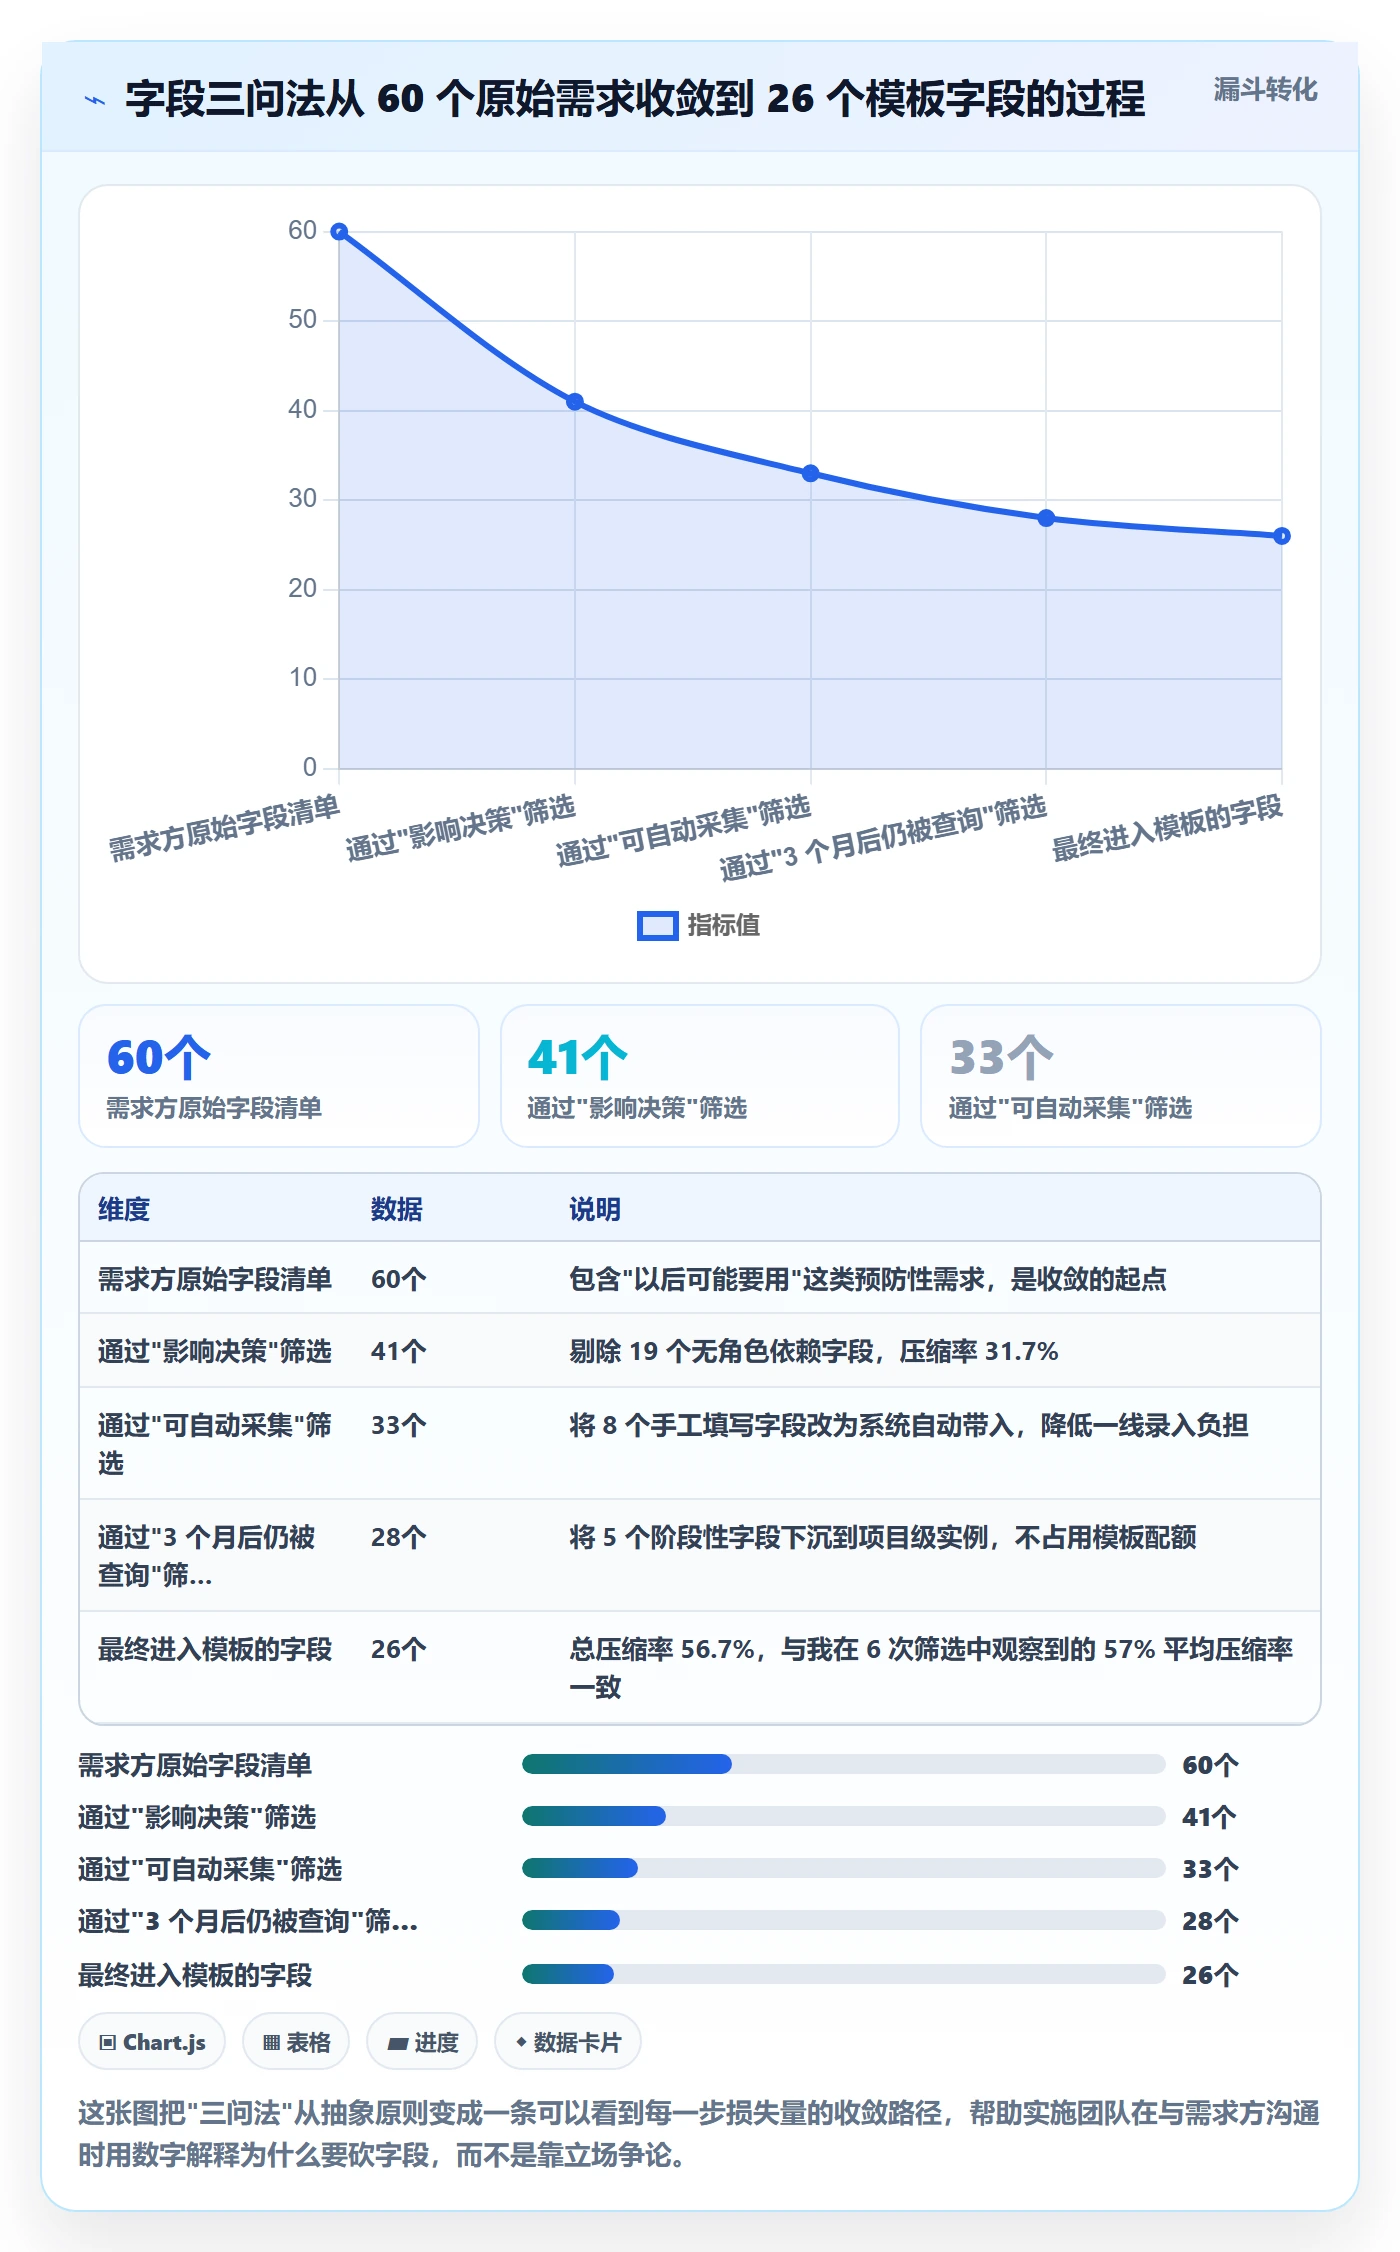The width and height of the screenshot is (1400, 2252).
Task: Click table row 通过"影响决策"筛选
Action: click(x=700, y=1351)
